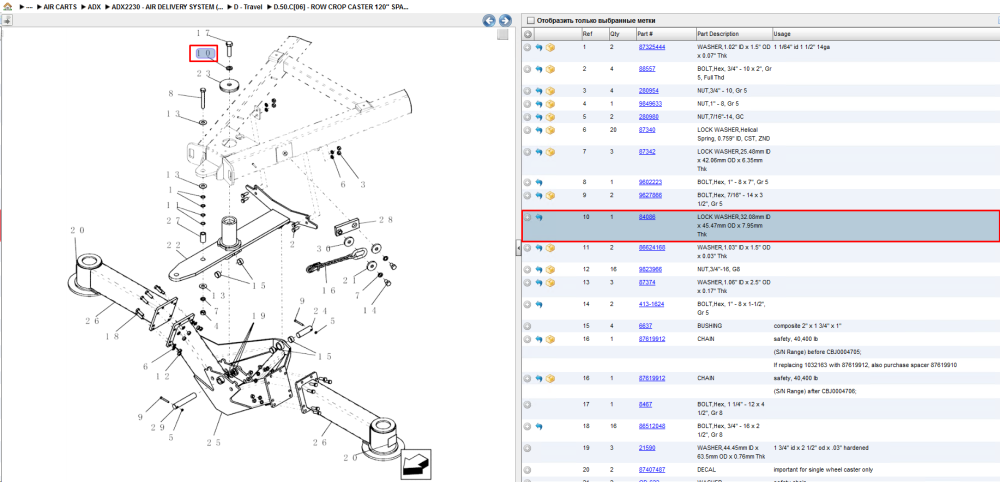This screenshot has height=482, width=1000.
Task: Open D.50.C[06] ROW CROP CASTER breadcrumb
Action: 341,6
